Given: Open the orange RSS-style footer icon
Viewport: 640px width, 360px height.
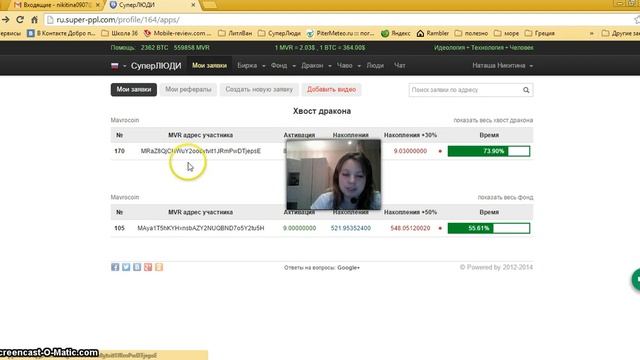Looking at the screenshot, I should 159,267.
